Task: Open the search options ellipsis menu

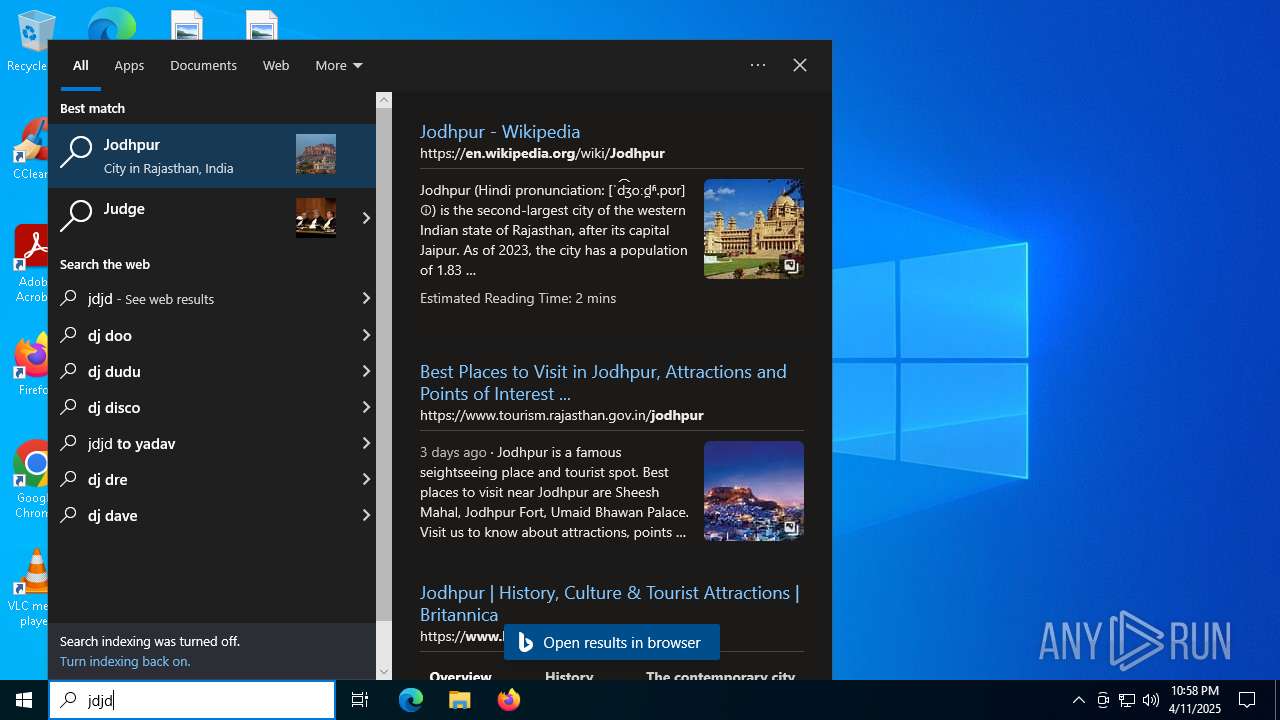Action: (758, 65)
